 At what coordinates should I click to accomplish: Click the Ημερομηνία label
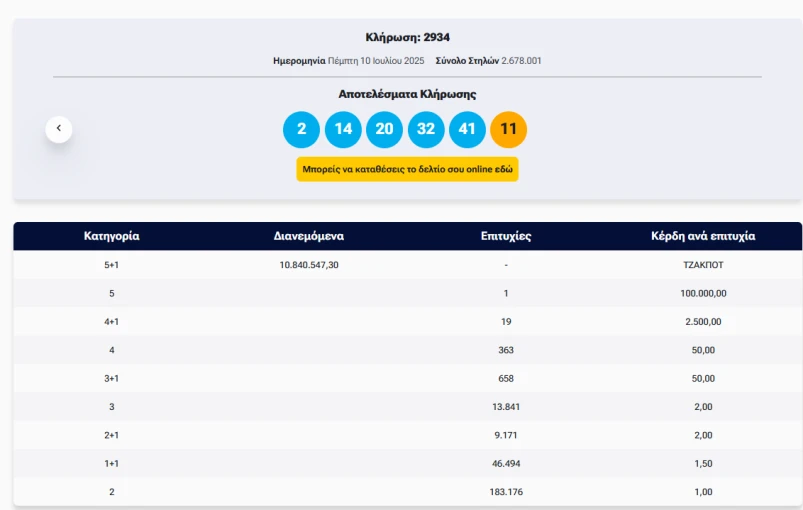(299, 60)
